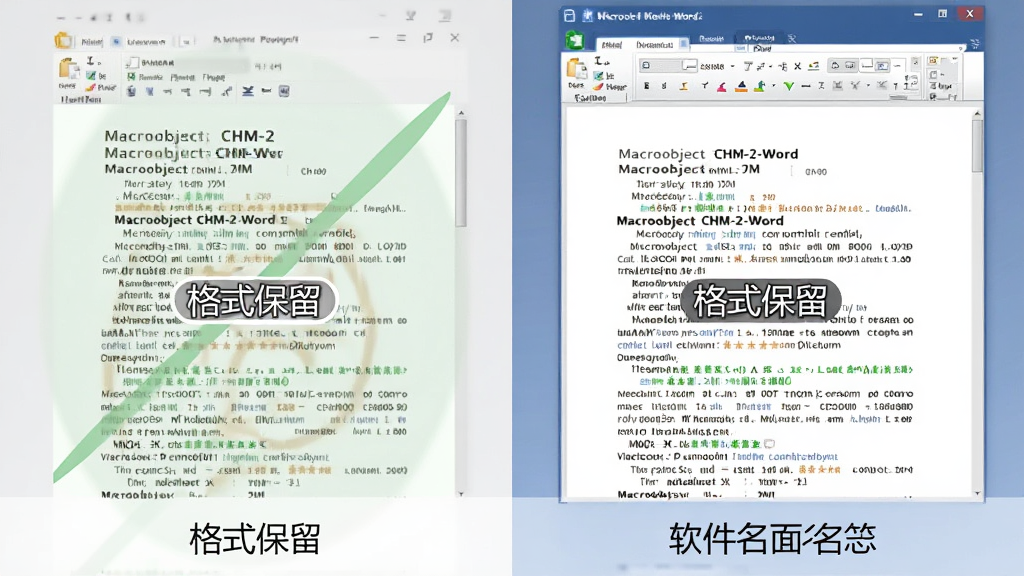
Task: Click the Italic icon next to Bold in the right ribbon
Action: [x=664, y=86]
